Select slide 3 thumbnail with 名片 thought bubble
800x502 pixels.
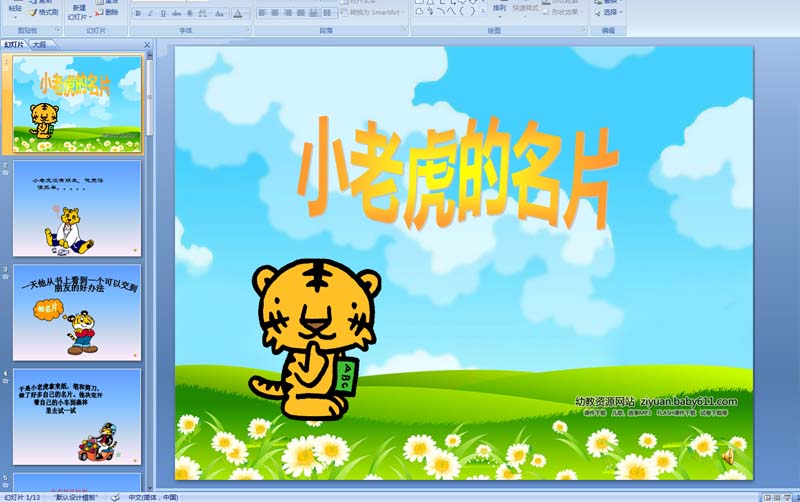pyautogui.click(x=77, y=313)
